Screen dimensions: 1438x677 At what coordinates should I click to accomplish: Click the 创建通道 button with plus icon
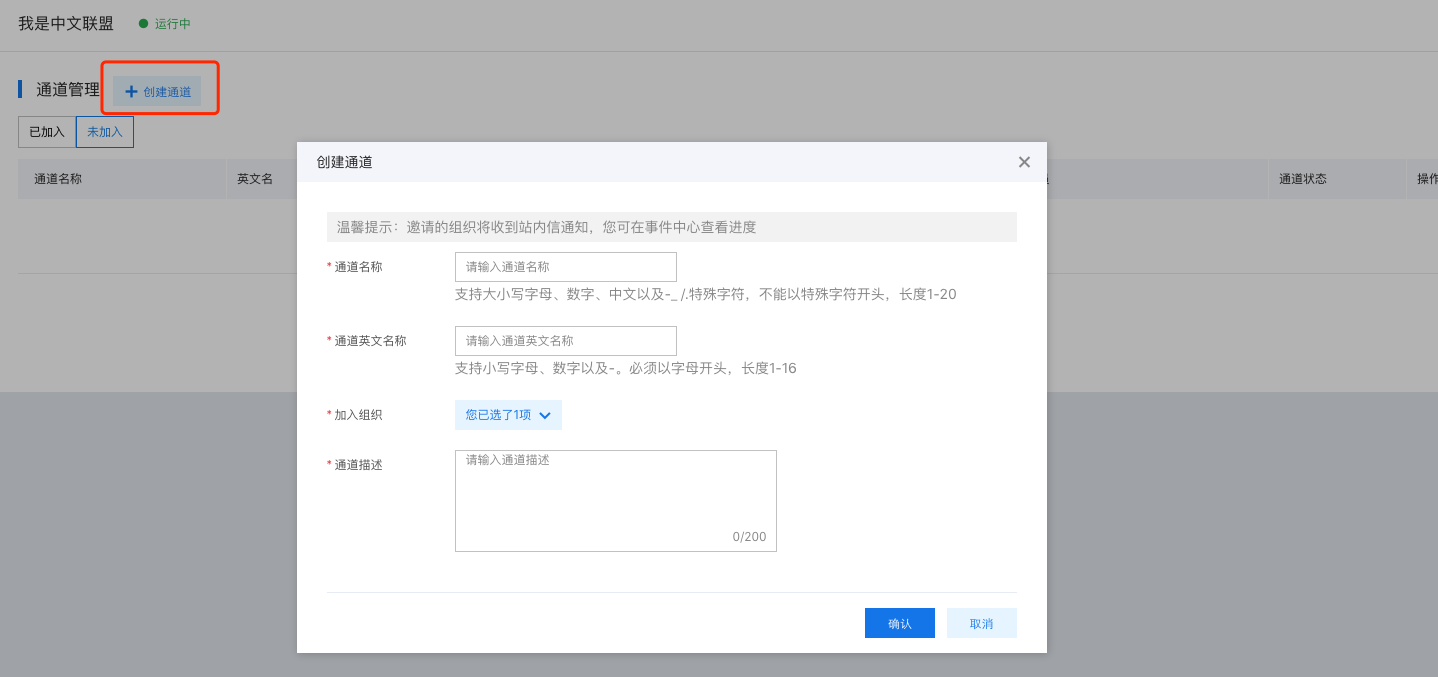(157, 91)
